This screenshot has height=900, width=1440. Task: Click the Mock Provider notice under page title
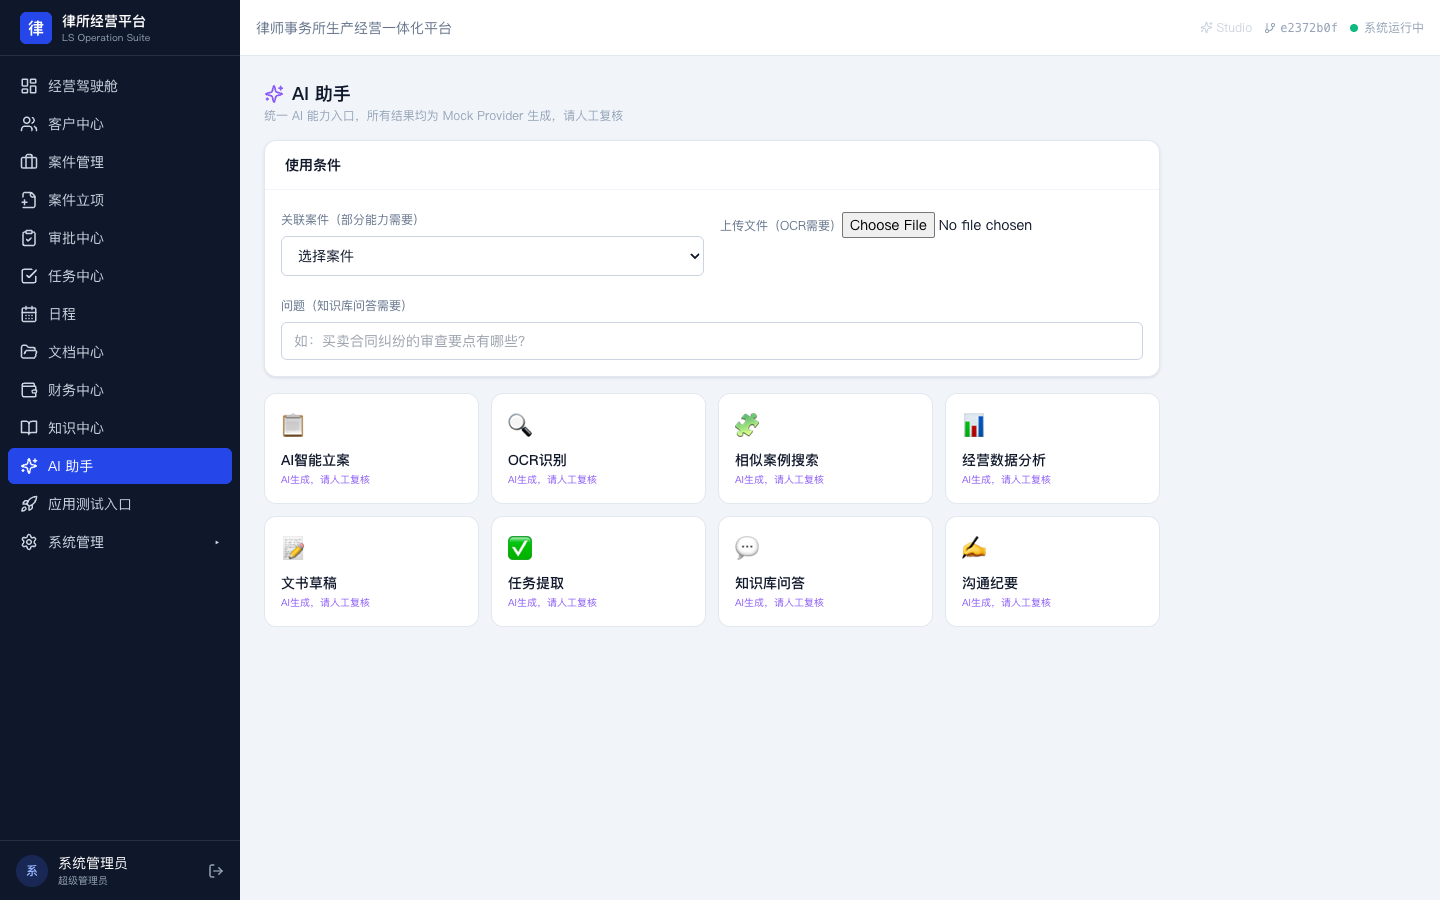[x=443, y=116]
